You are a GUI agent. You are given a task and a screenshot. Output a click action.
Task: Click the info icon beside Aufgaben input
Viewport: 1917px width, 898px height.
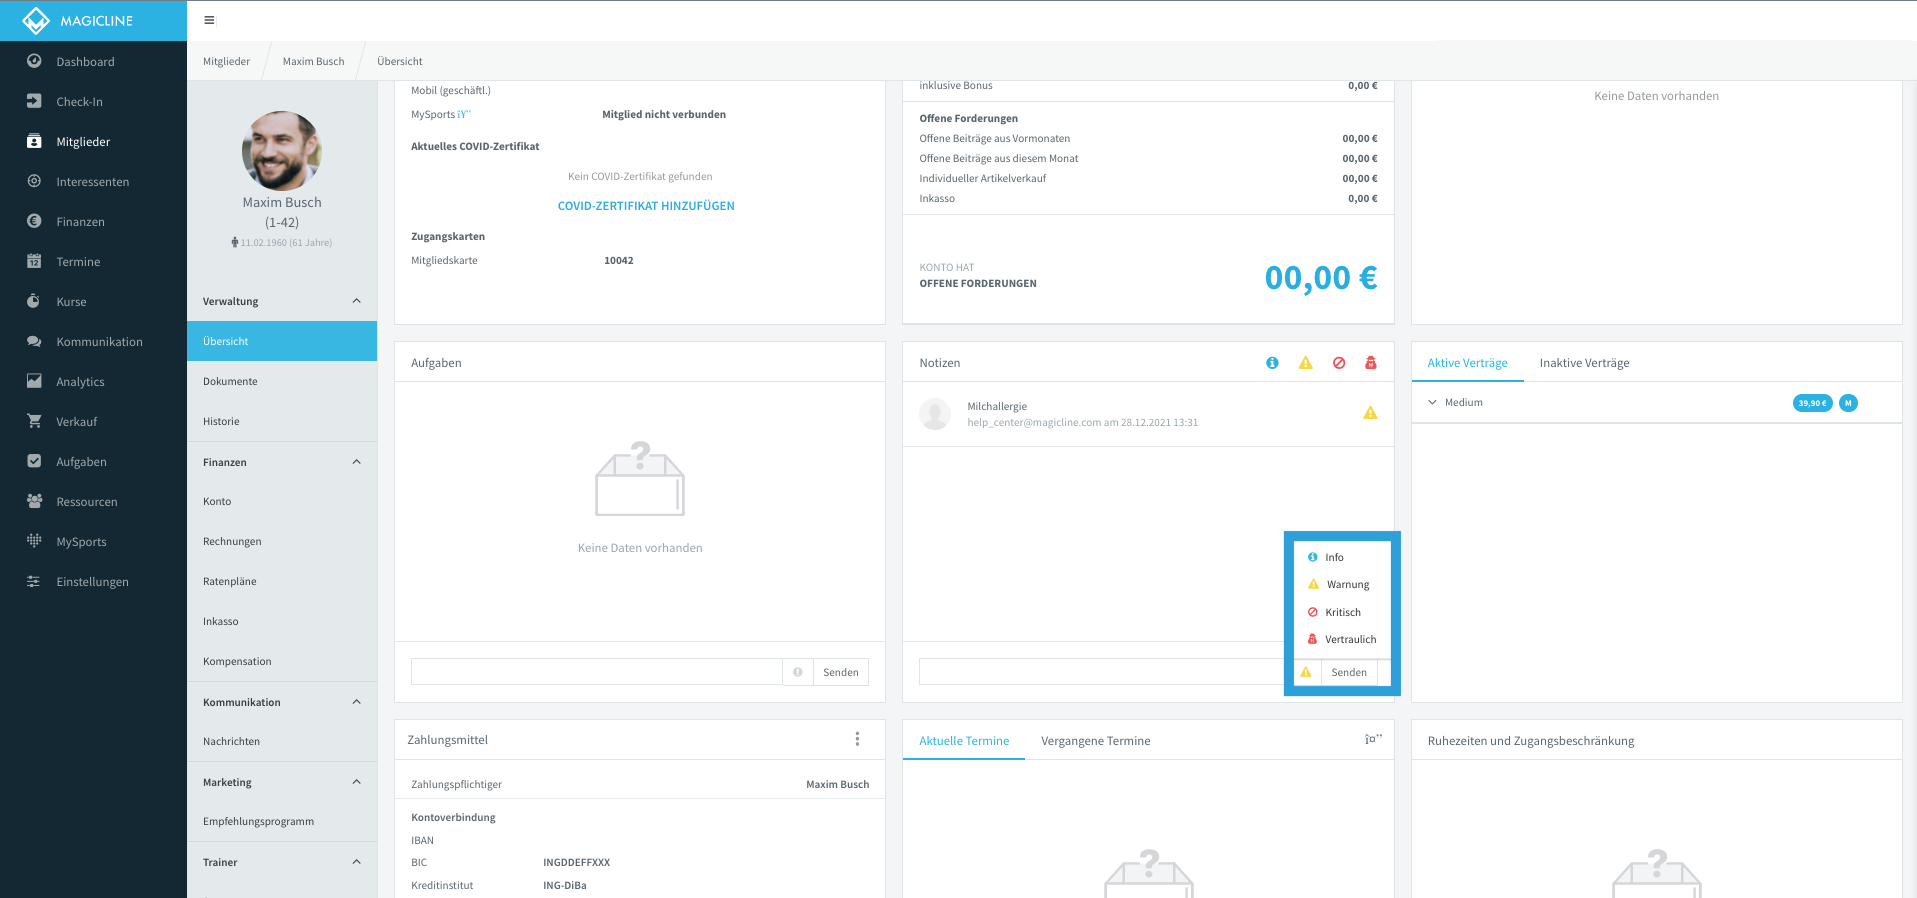798,672
